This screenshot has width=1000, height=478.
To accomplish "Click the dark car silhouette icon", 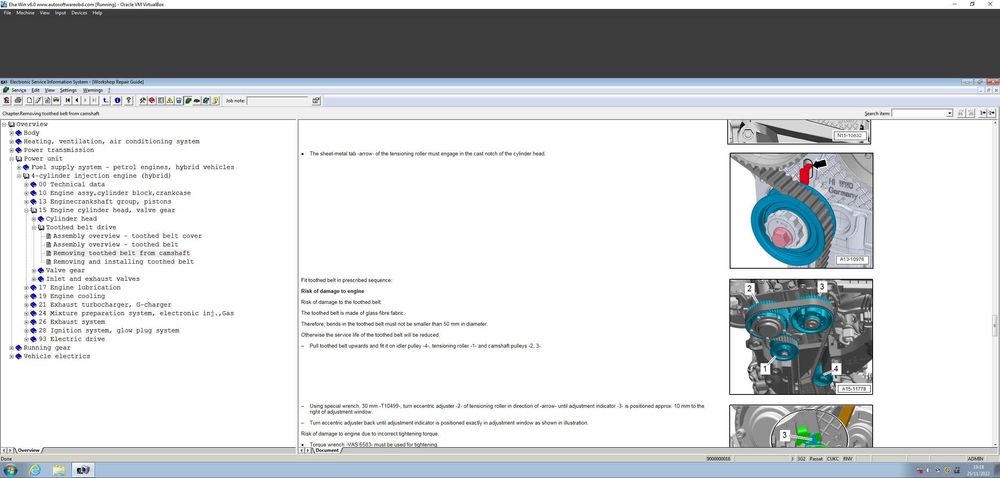I will pos(197,100).
